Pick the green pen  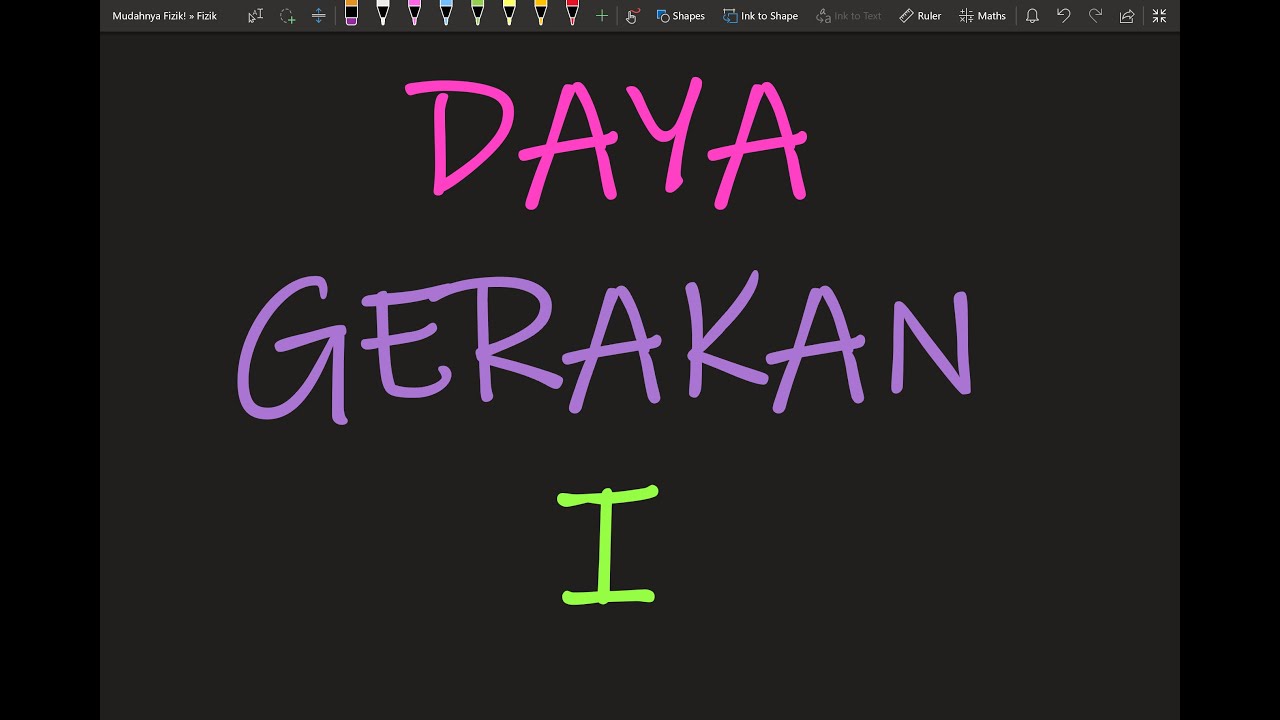point(477,14)
